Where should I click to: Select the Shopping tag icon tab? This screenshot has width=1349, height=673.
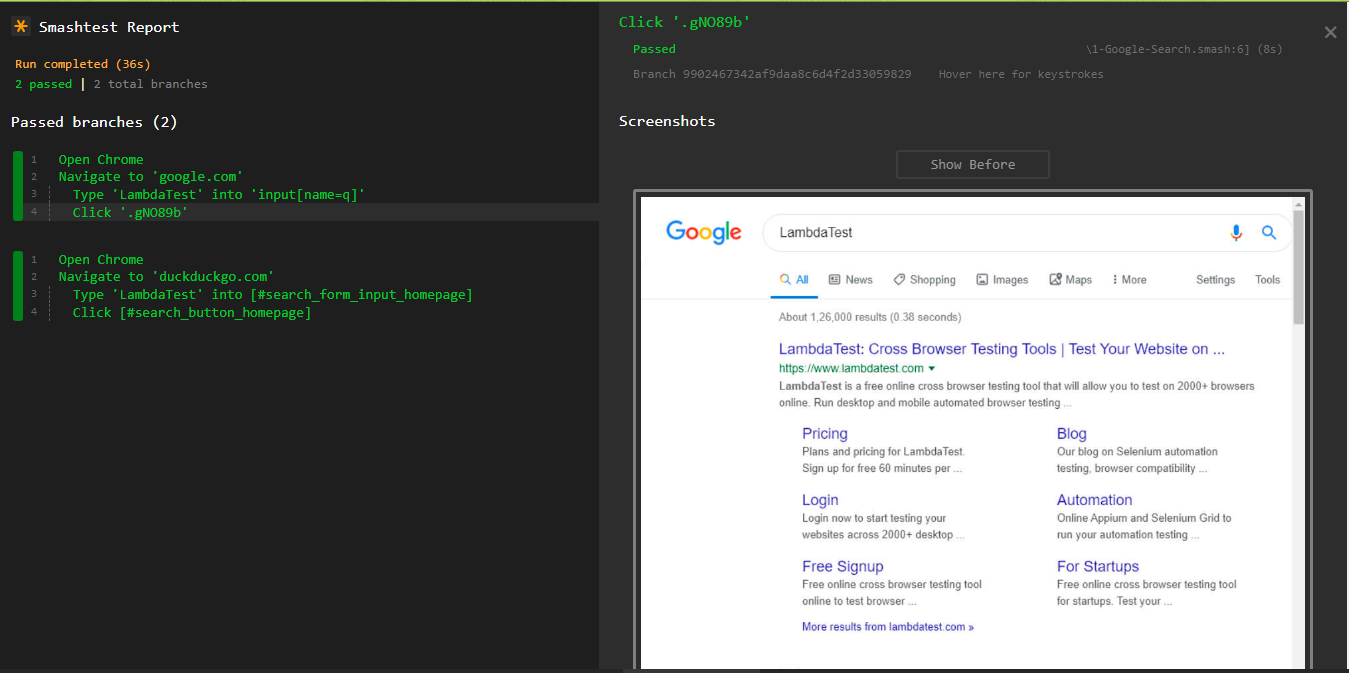click(900, 280)
